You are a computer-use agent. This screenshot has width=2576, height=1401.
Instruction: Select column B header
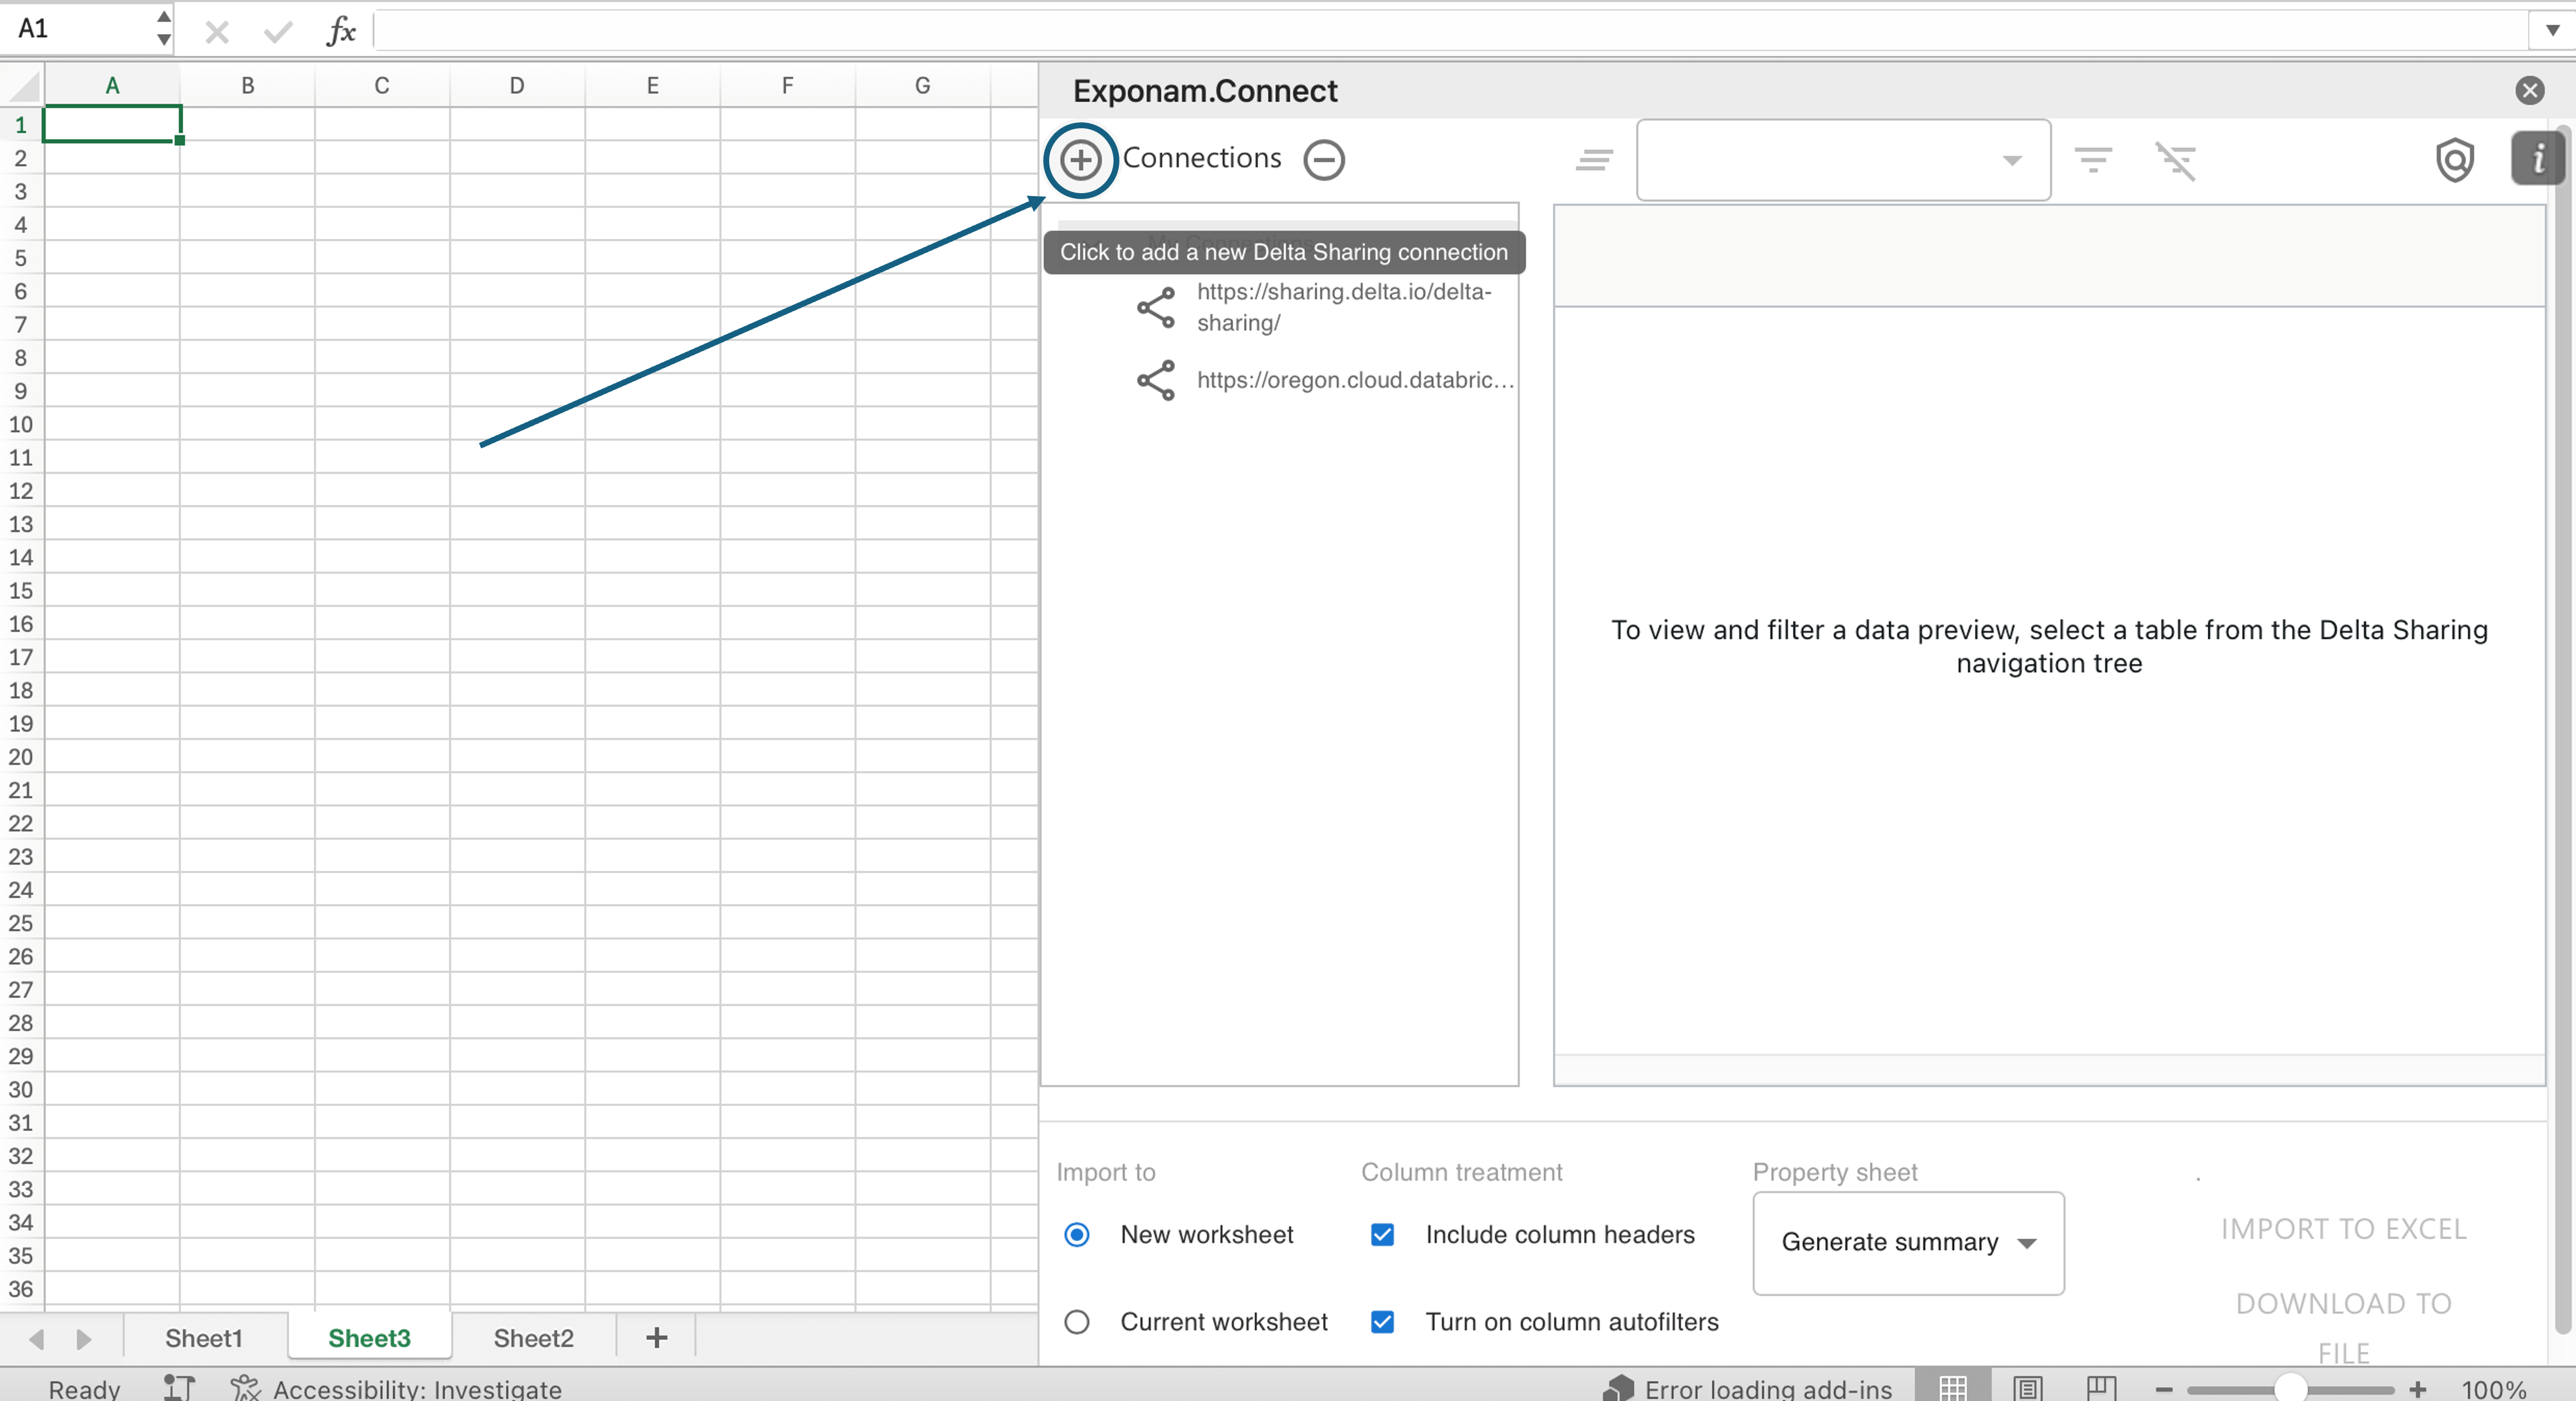coord(247,85)
